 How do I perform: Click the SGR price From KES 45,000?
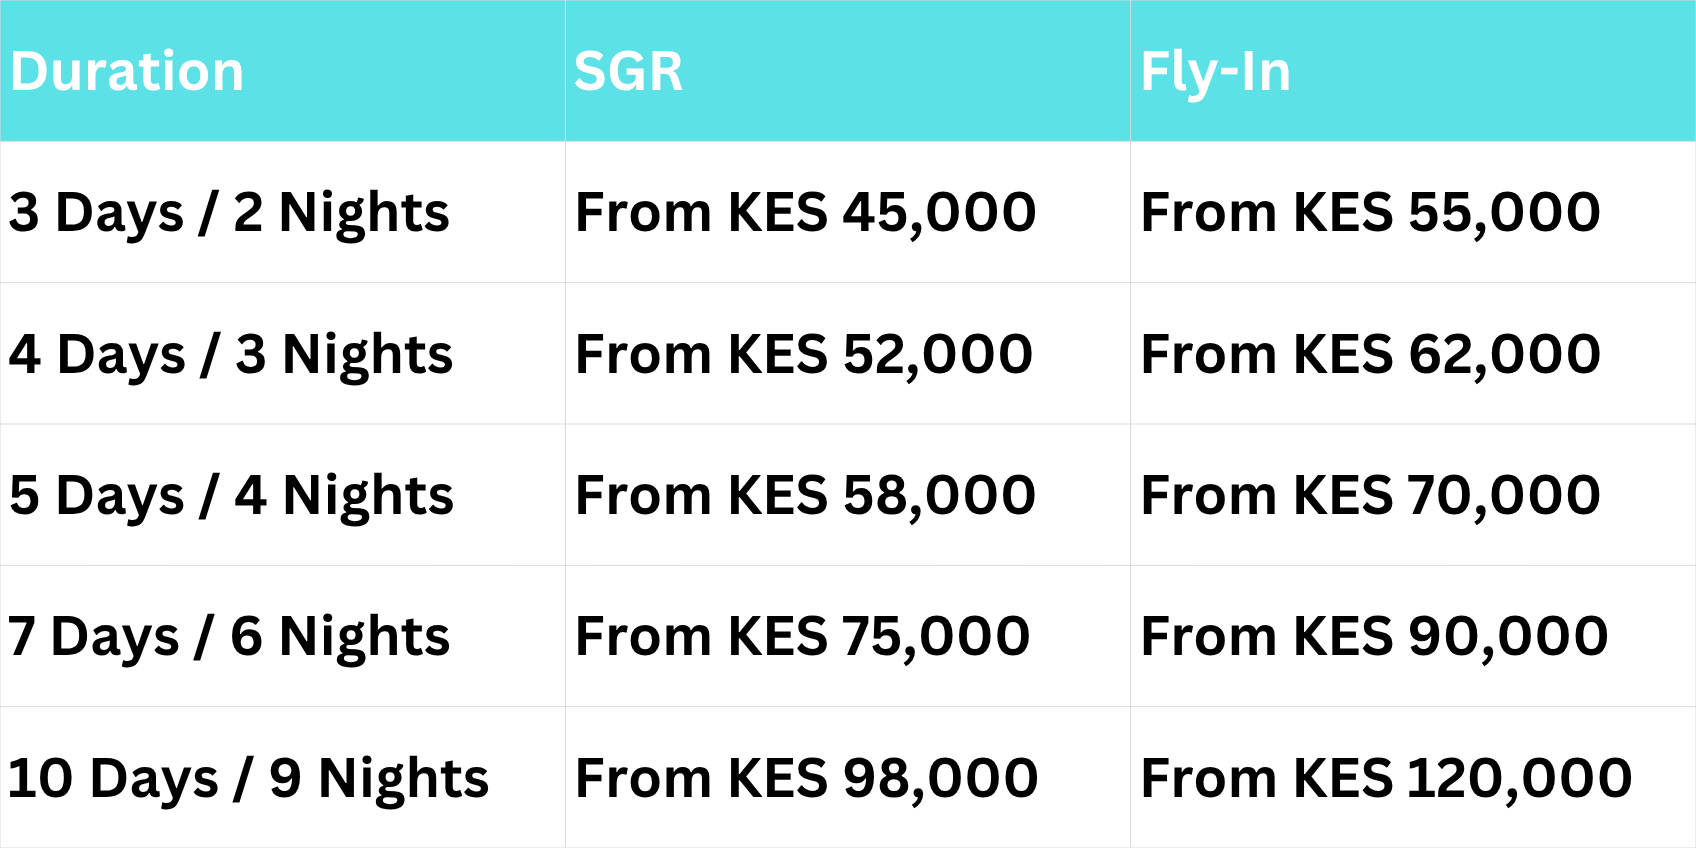point(805,213)
